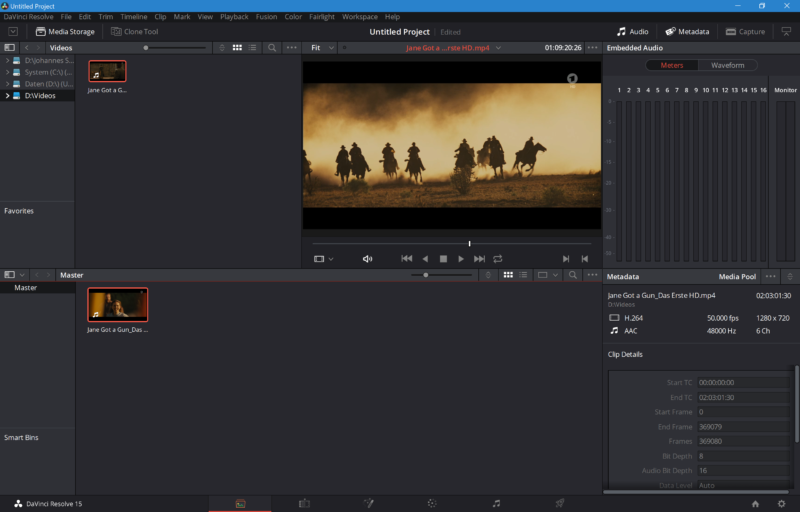Screen dimensions: 800x512
Task: Click the top-left workspace dropdown icon
Action: (x=13, y=32)
